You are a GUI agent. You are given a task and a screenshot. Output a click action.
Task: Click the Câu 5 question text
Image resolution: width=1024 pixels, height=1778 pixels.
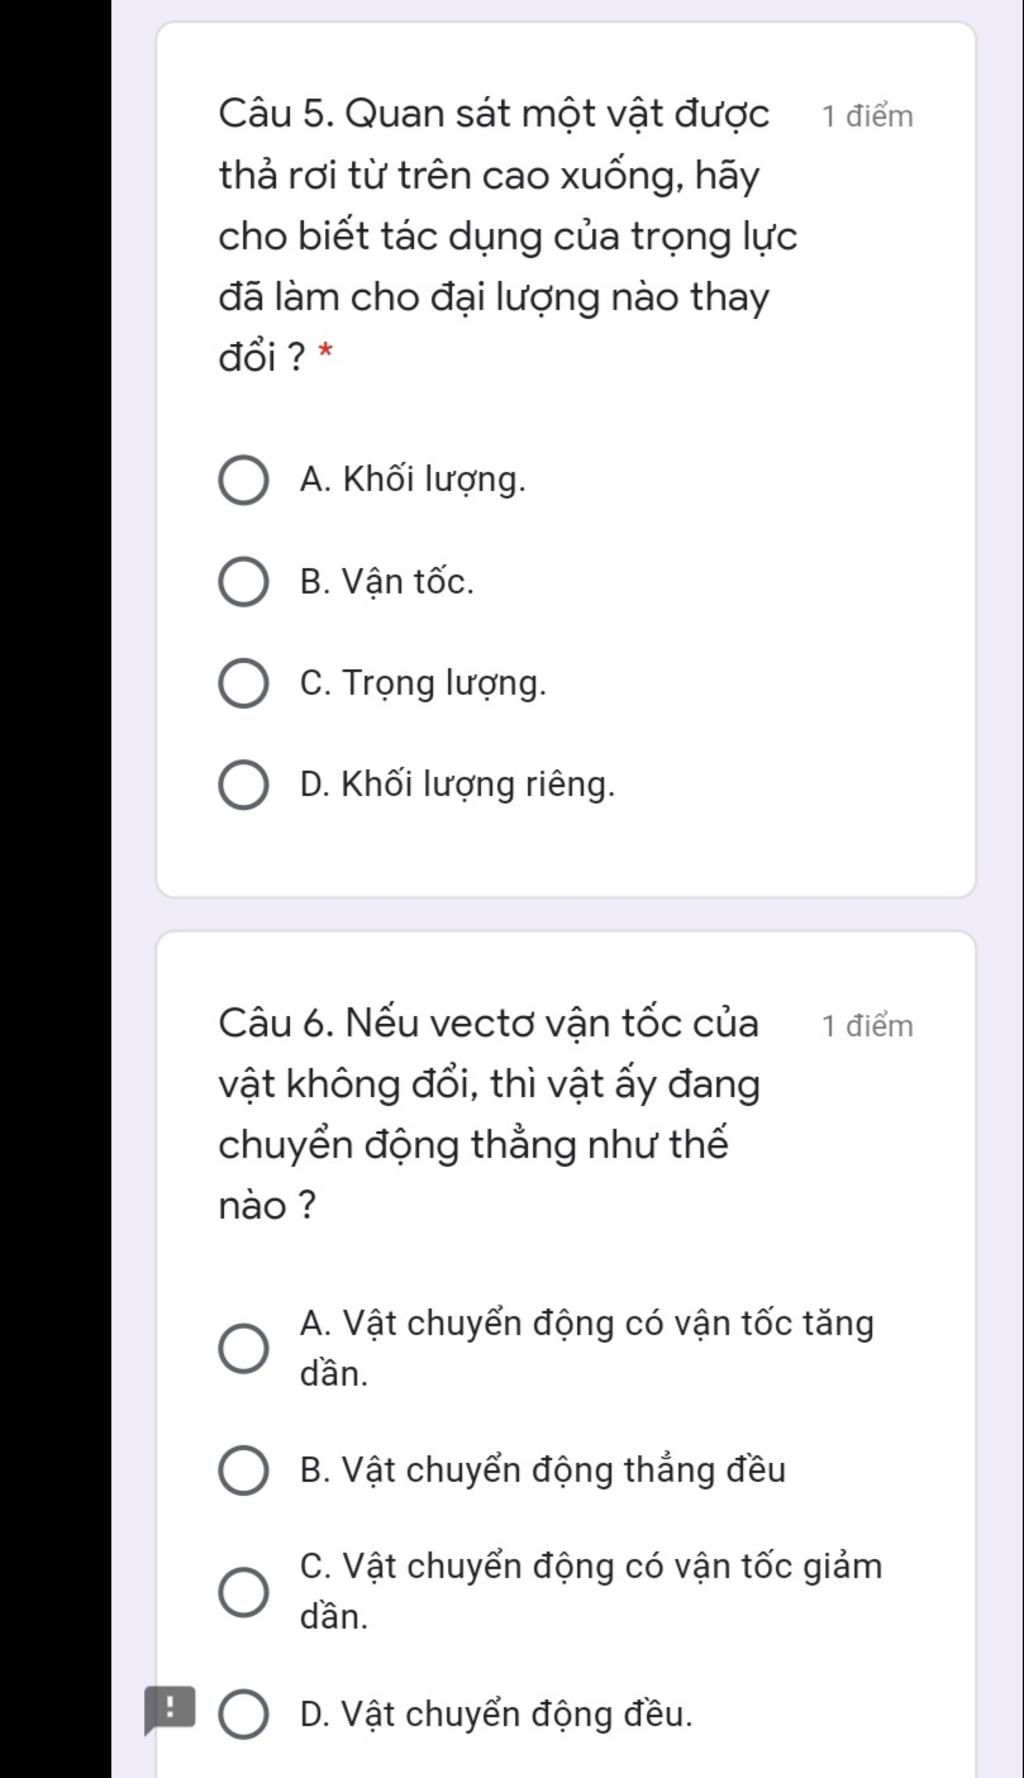click(x=508, y=235)
